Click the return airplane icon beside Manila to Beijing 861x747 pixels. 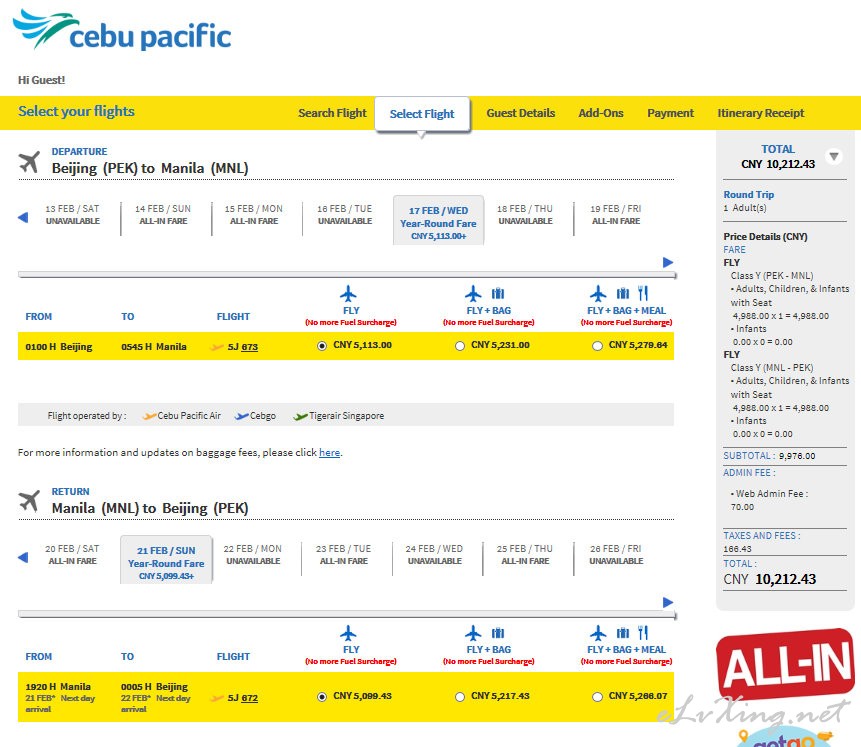(x=29, y=501)
